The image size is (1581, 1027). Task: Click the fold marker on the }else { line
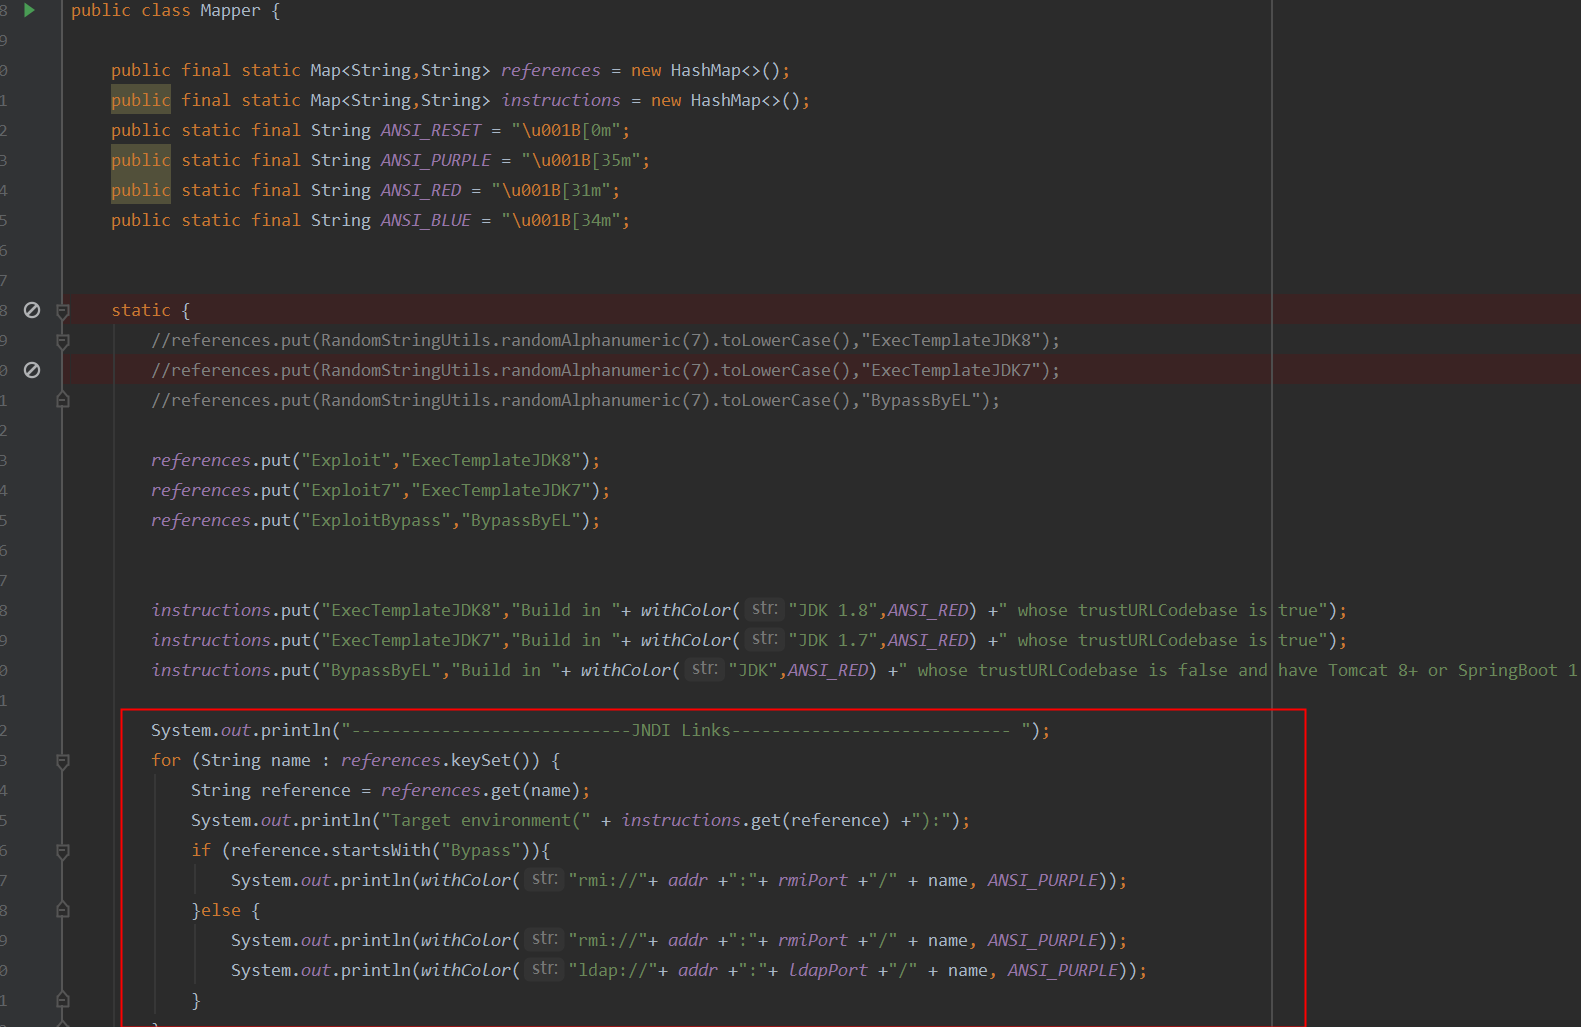coord(63,910)
